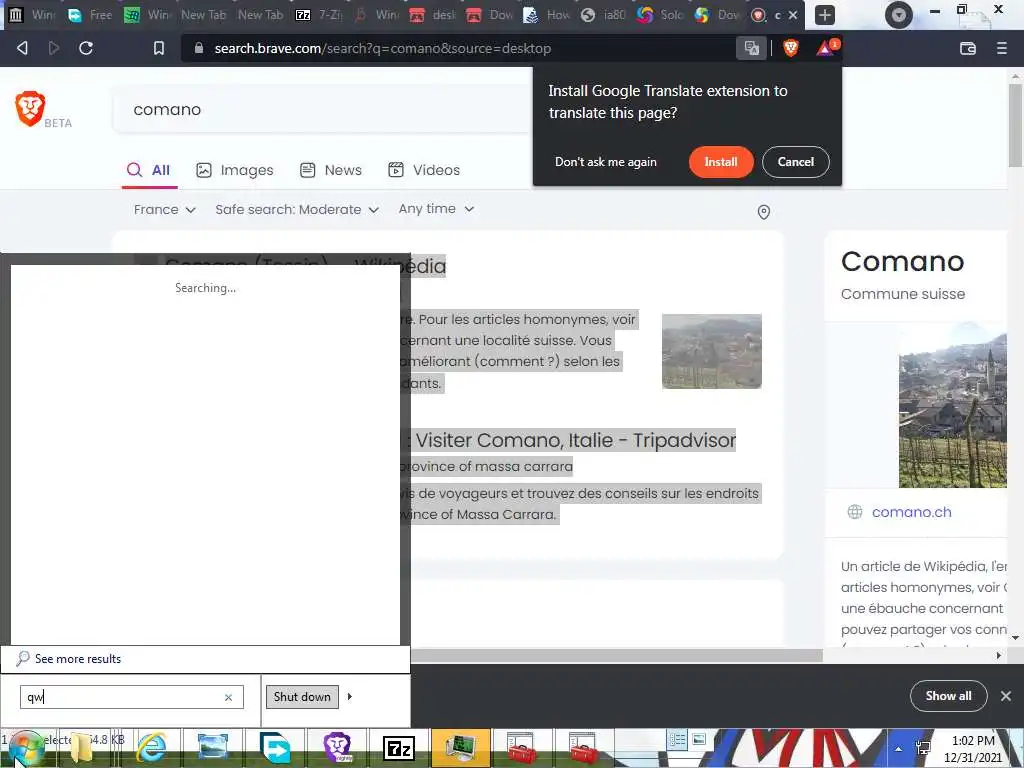
Task: Open the blue arrow app on taskbar
Action: point(275,748)
